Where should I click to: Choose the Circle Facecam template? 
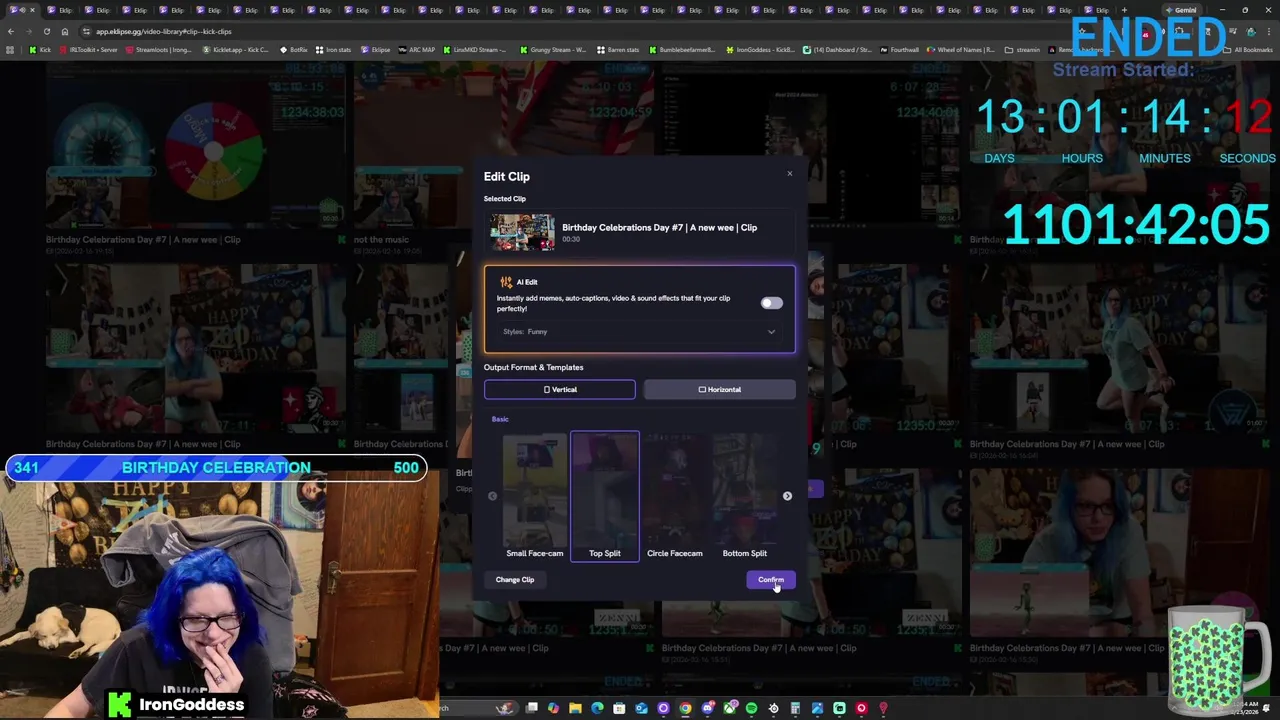pos(675,496)
